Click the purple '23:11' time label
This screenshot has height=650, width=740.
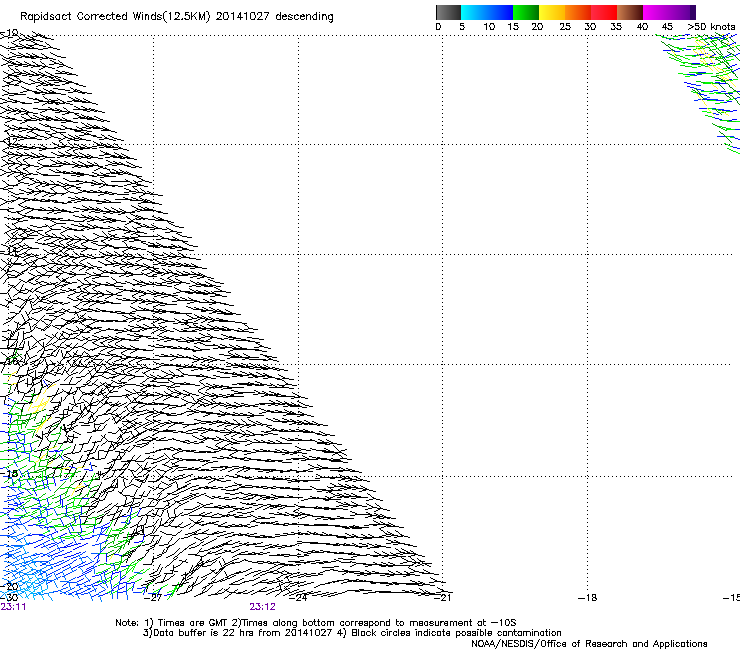pos(13,607)
